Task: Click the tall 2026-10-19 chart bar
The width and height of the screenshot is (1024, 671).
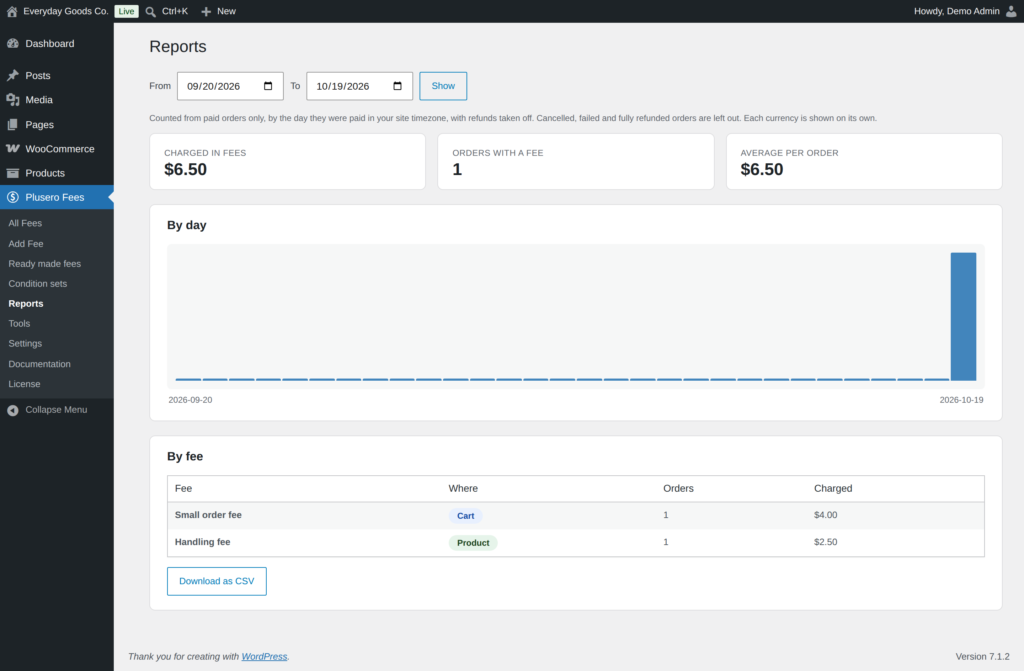Action: pyautogui.click(x=963, y=316)
